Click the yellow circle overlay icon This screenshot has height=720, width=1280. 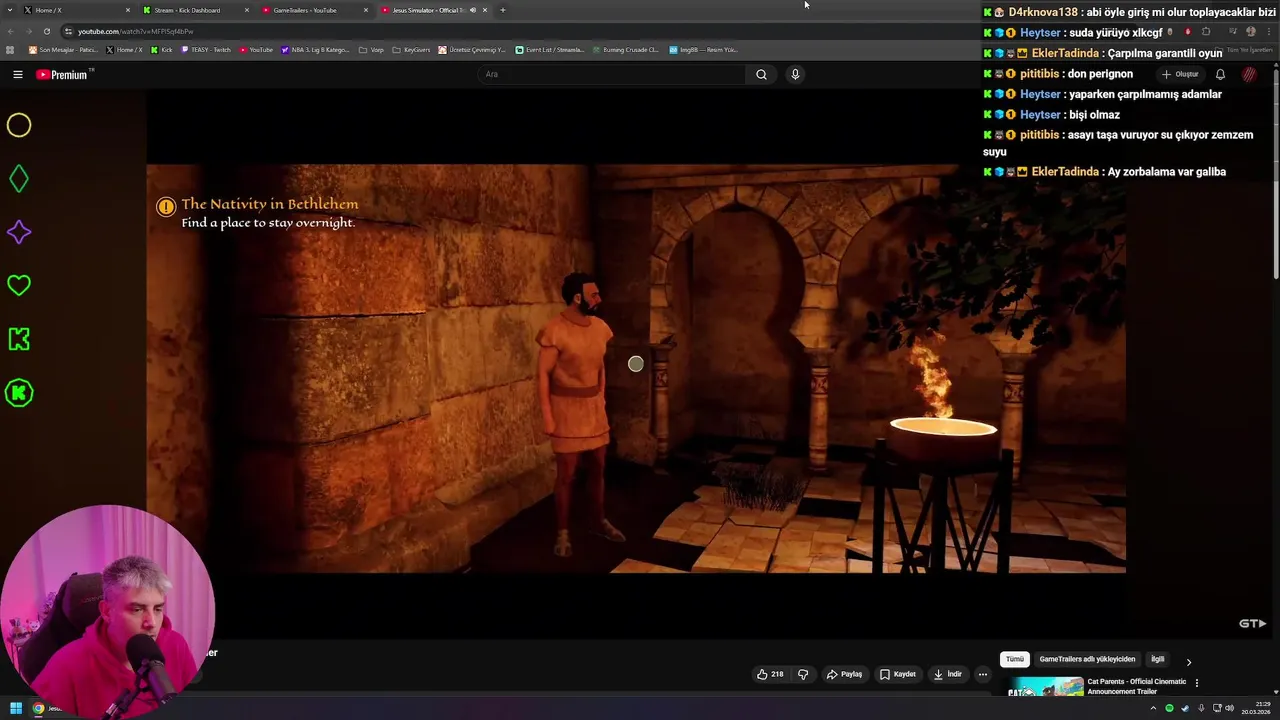tap(19, 125)
